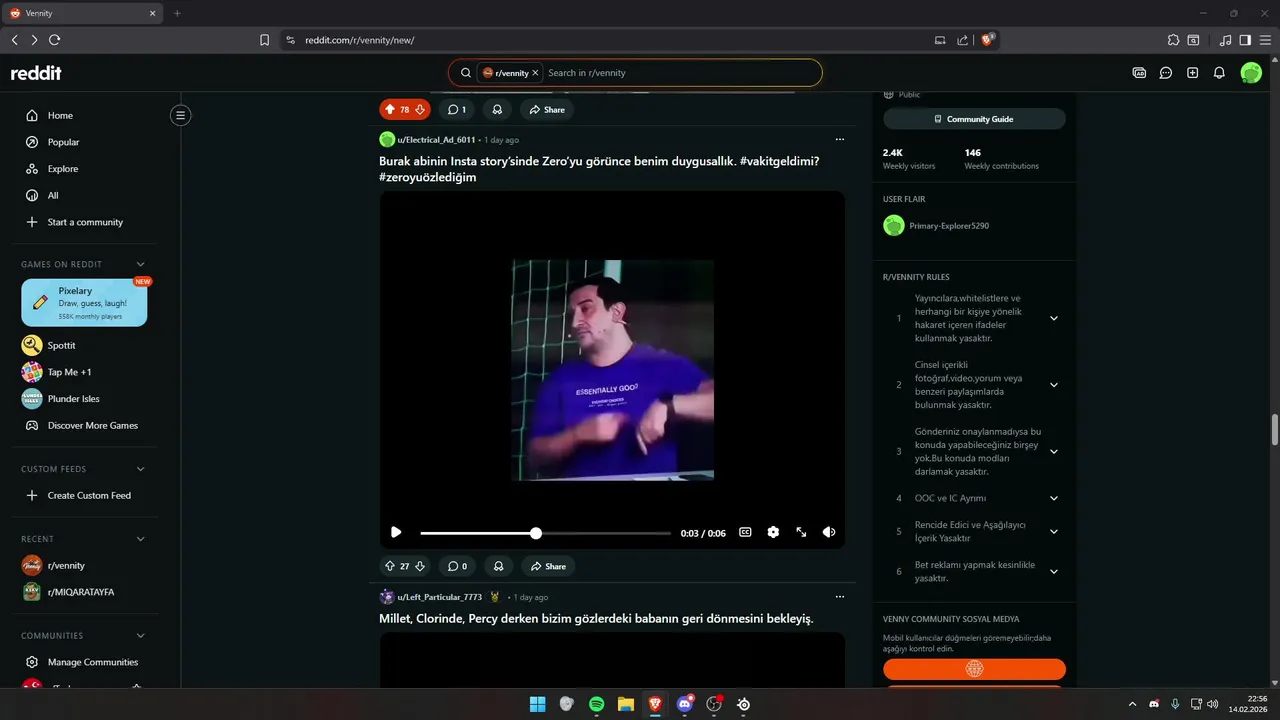The width and height of the screenshot is (1280, 720).
Task: Open the Reddit home logo
Action: click(36, 73)
